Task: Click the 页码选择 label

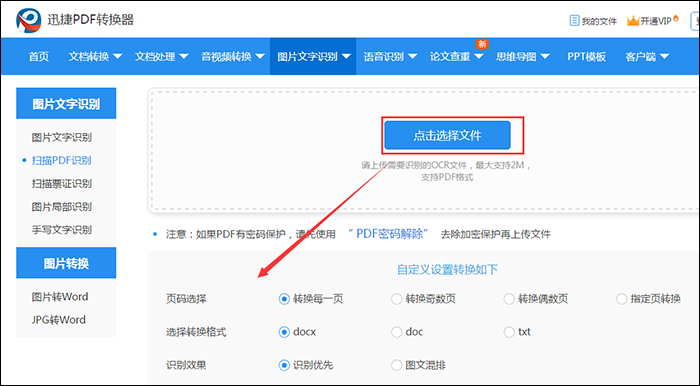Action: tap(186, 299)
